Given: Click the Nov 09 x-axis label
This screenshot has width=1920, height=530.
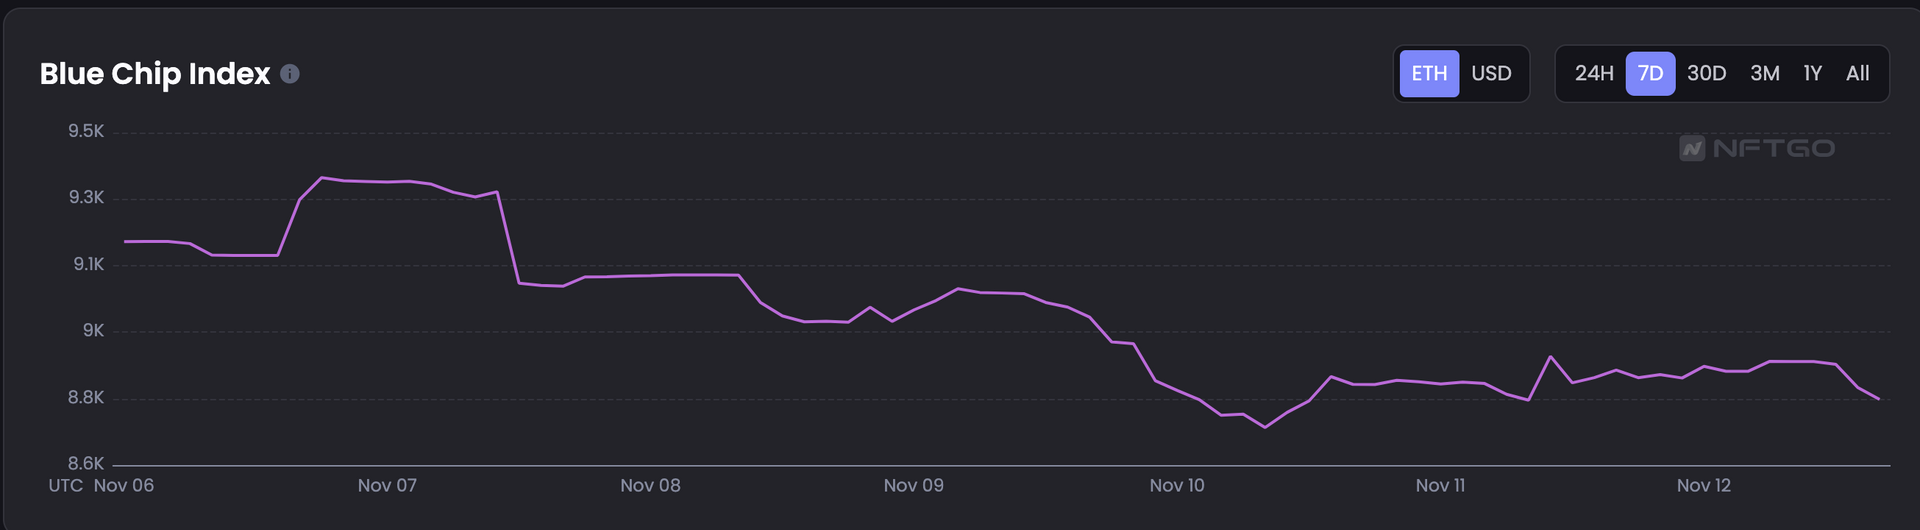Looking at the screenshot, I should 913,486.
